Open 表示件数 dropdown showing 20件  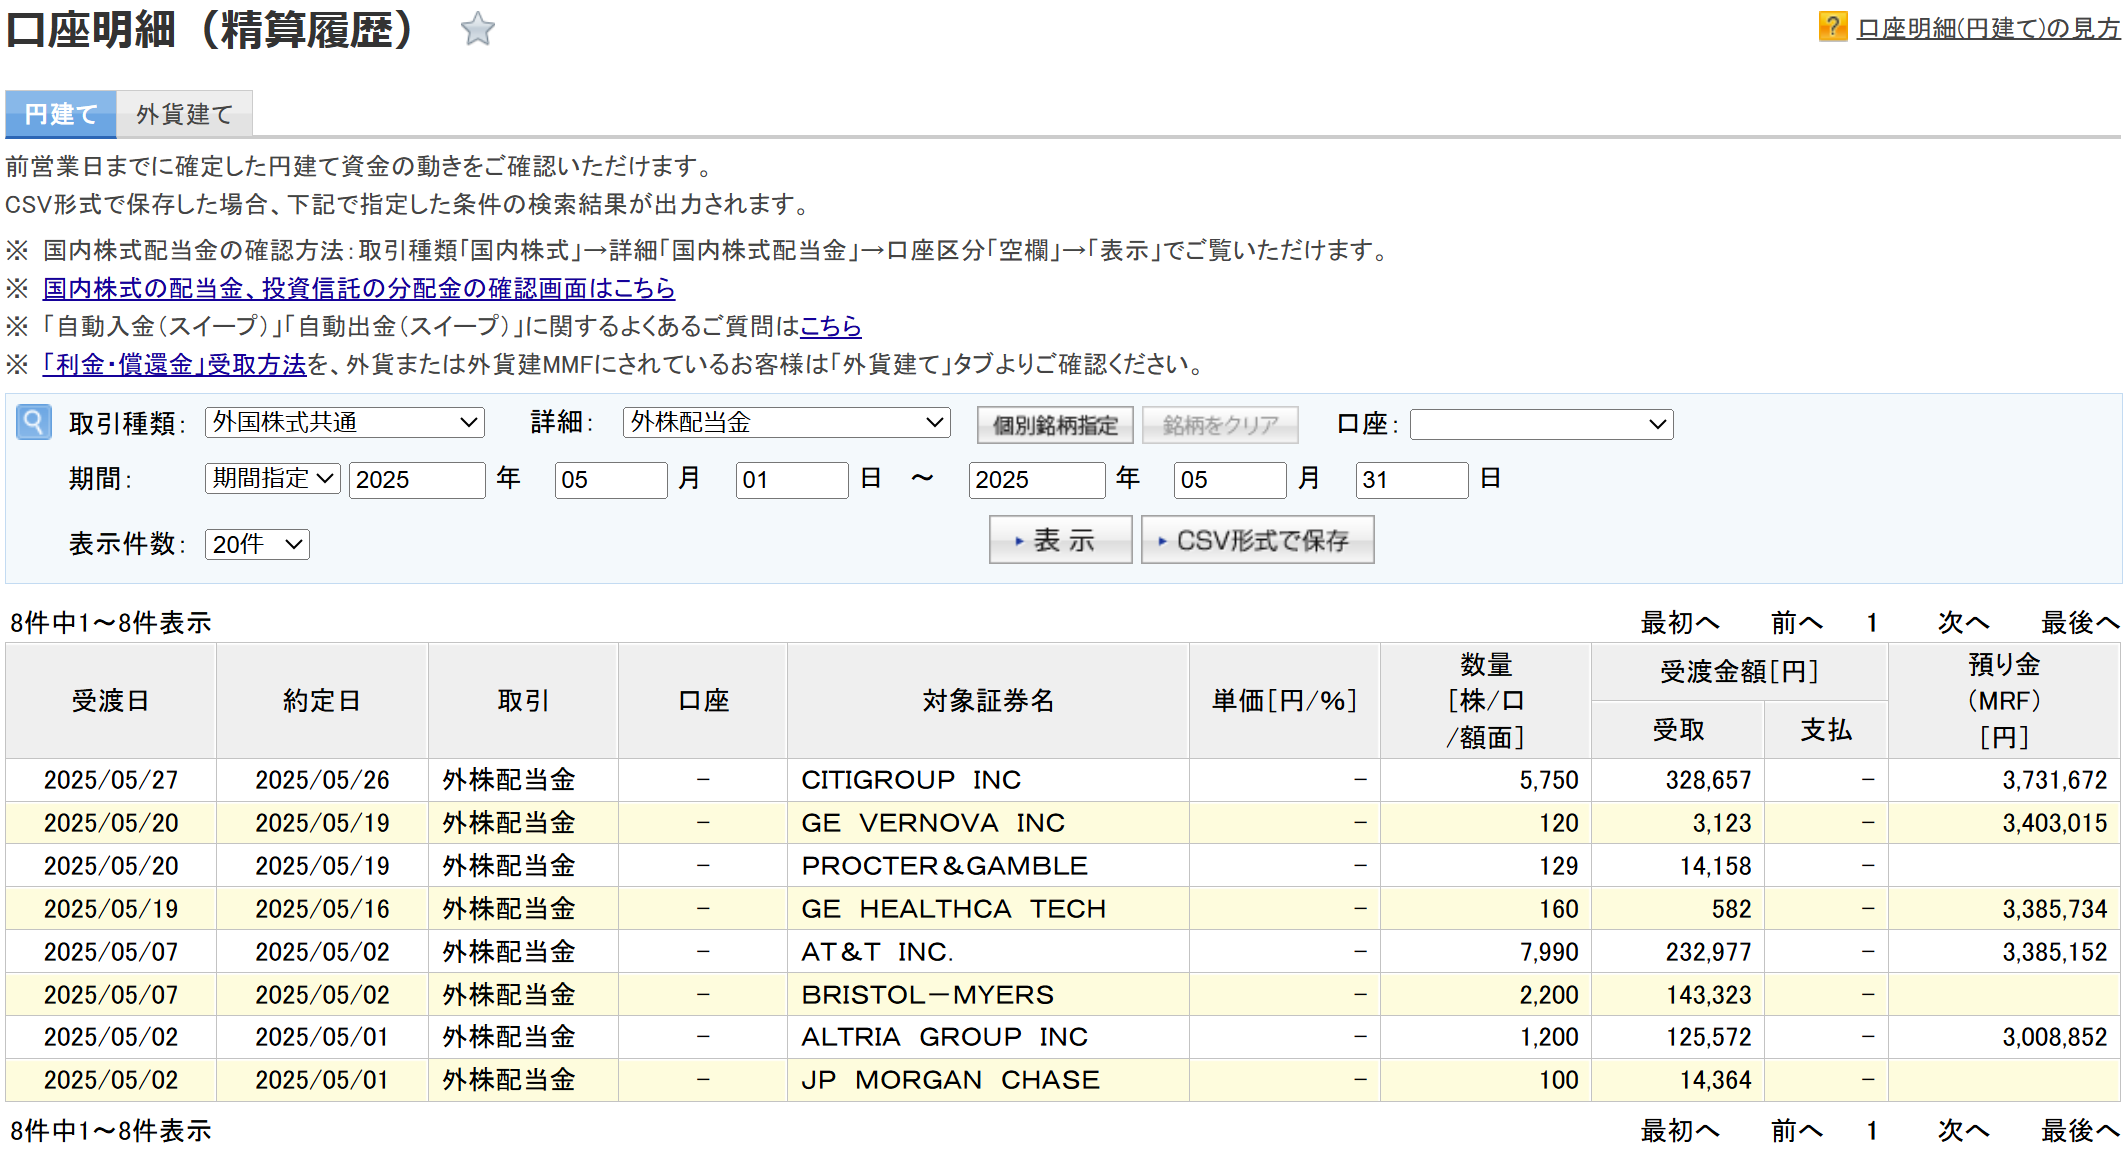tap(257, 544)
